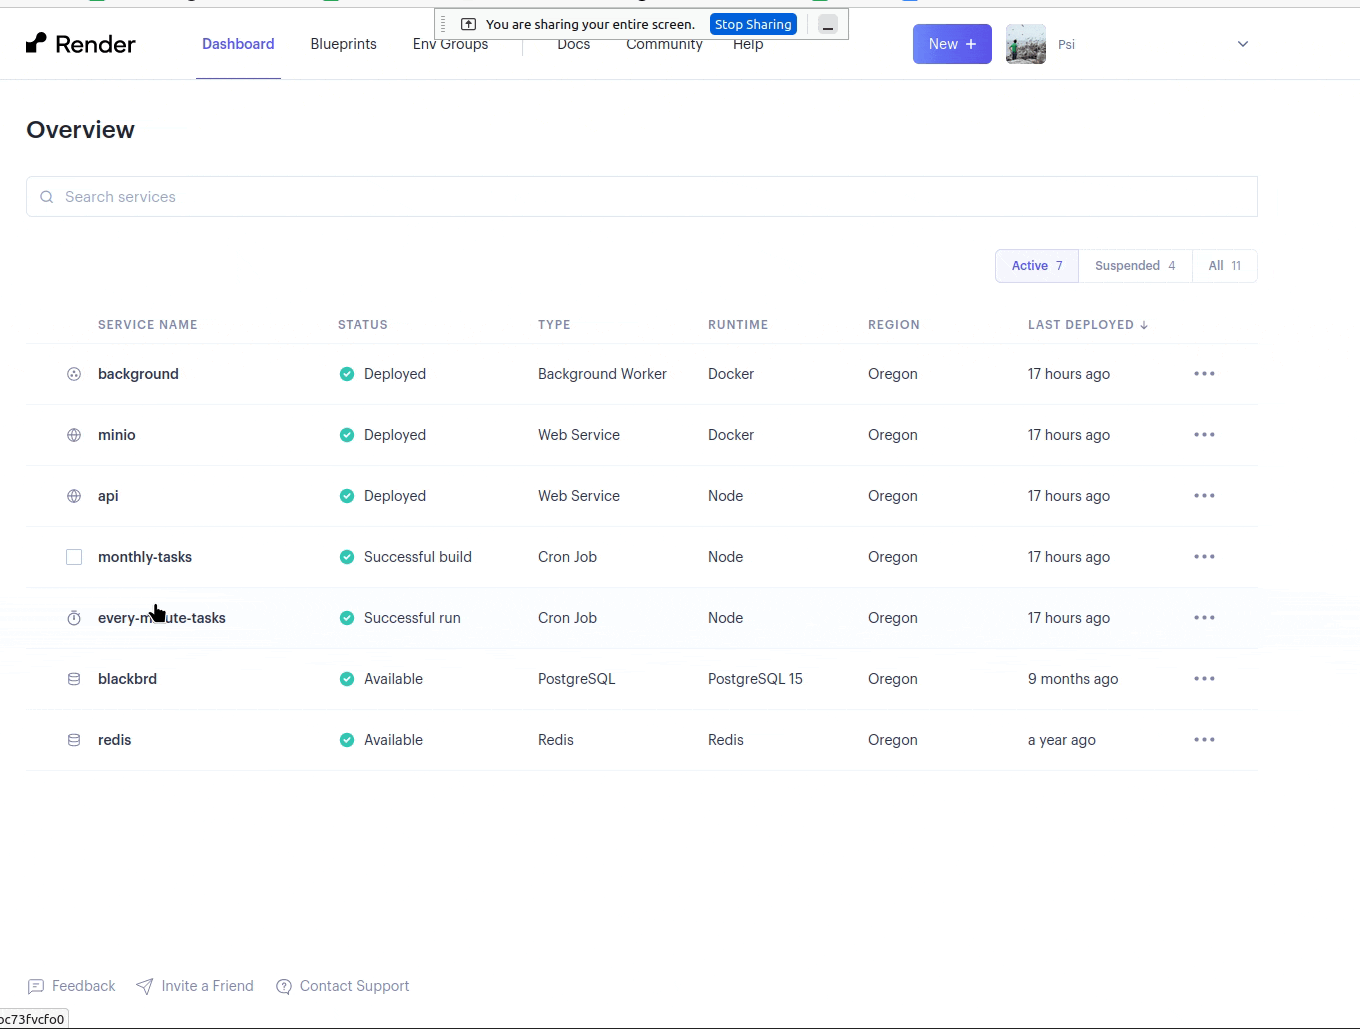Click the timer icon beside every-minute-tasks
This screenshot has height=1029, width=1360.
click(74, 618)
